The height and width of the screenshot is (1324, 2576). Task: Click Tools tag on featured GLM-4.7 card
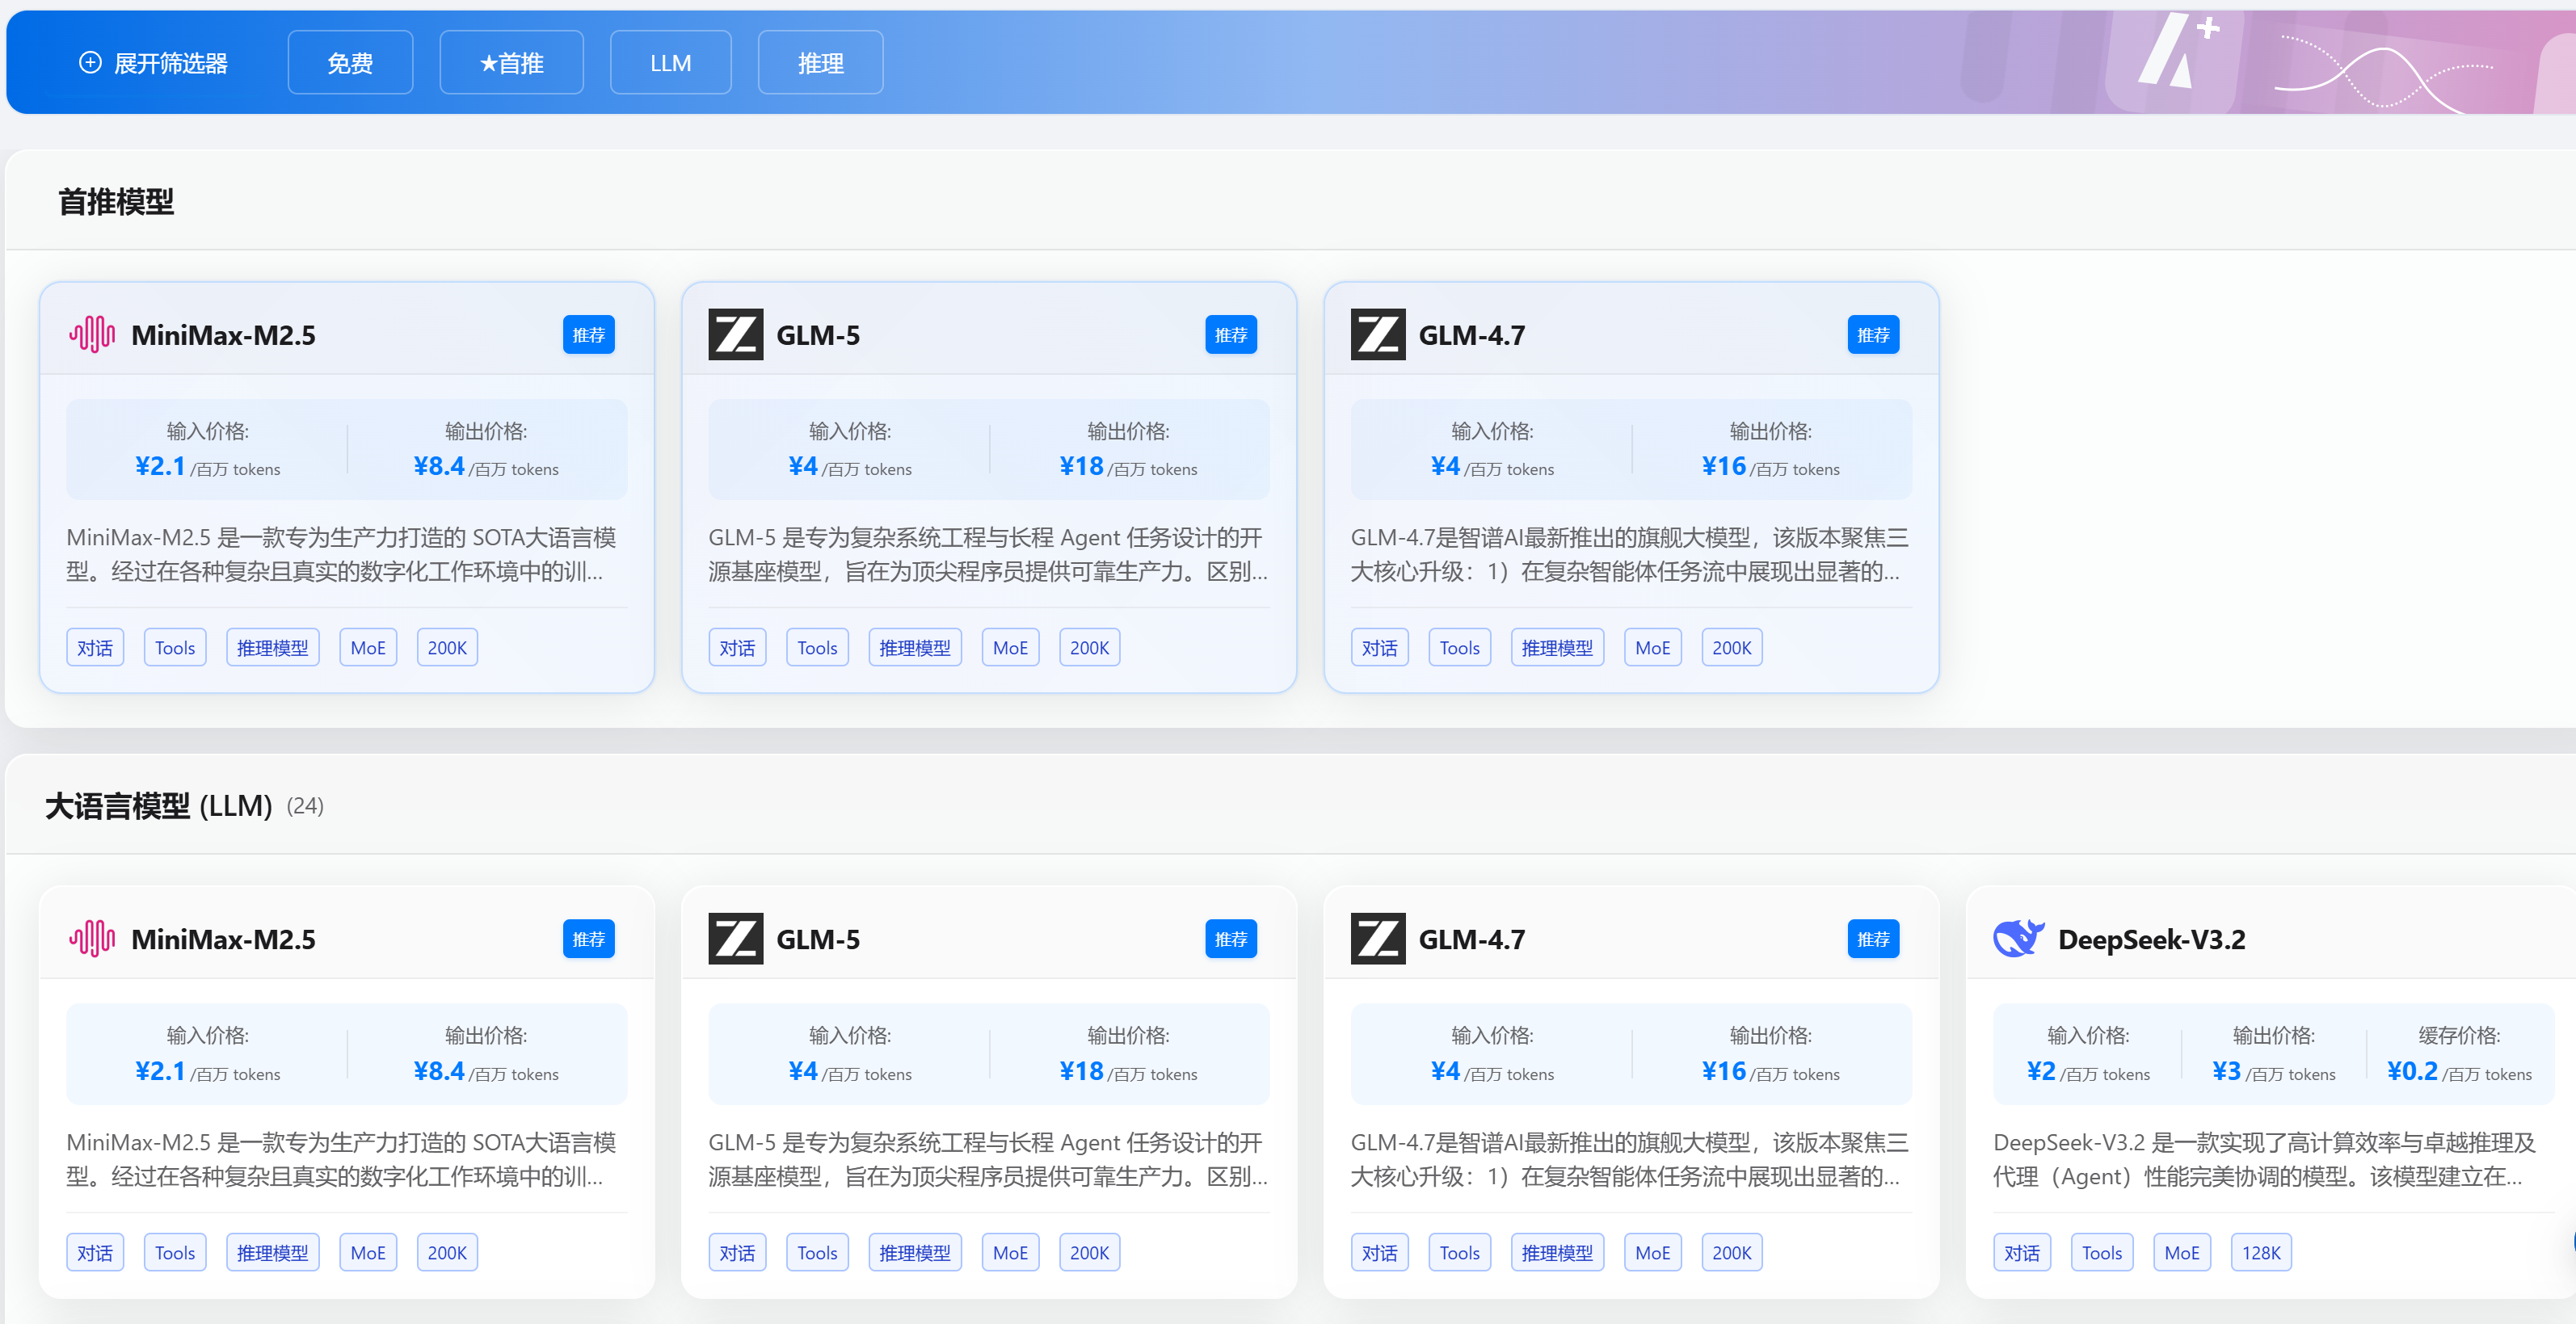[x=1459, y=648]
